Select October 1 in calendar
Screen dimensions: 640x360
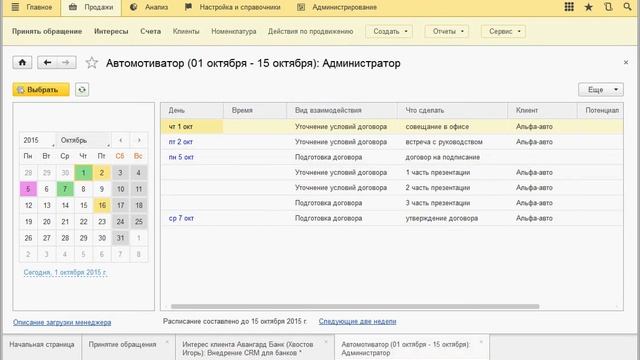pos(83,173)
